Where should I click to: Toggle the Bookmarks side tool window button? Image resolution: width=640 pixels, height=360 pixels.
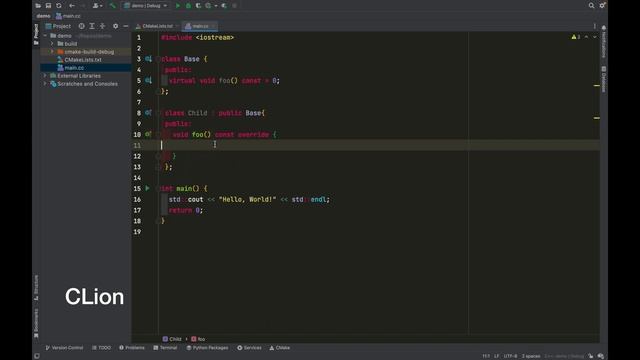point(36,323)
